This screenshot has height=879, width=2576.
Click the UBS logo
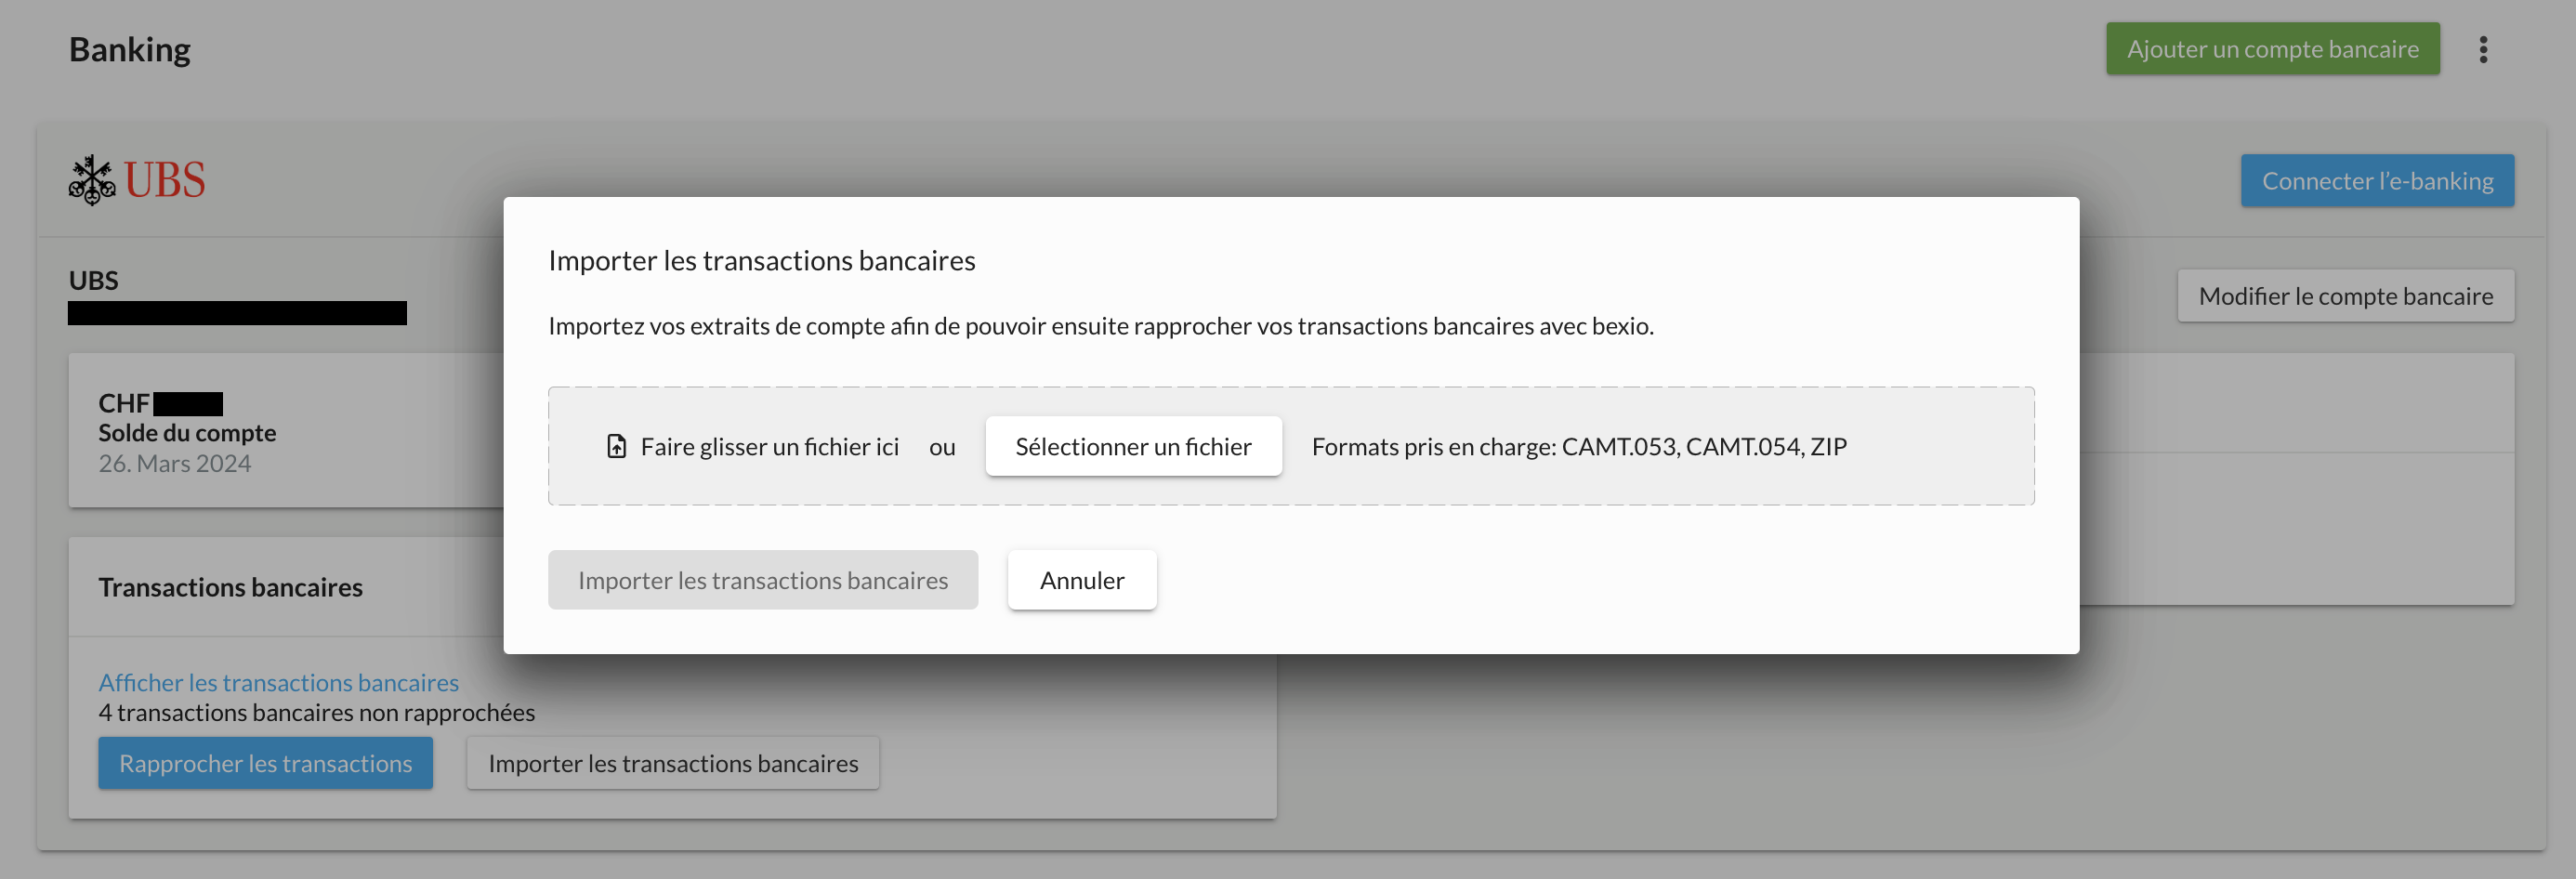tap(137, 180)
